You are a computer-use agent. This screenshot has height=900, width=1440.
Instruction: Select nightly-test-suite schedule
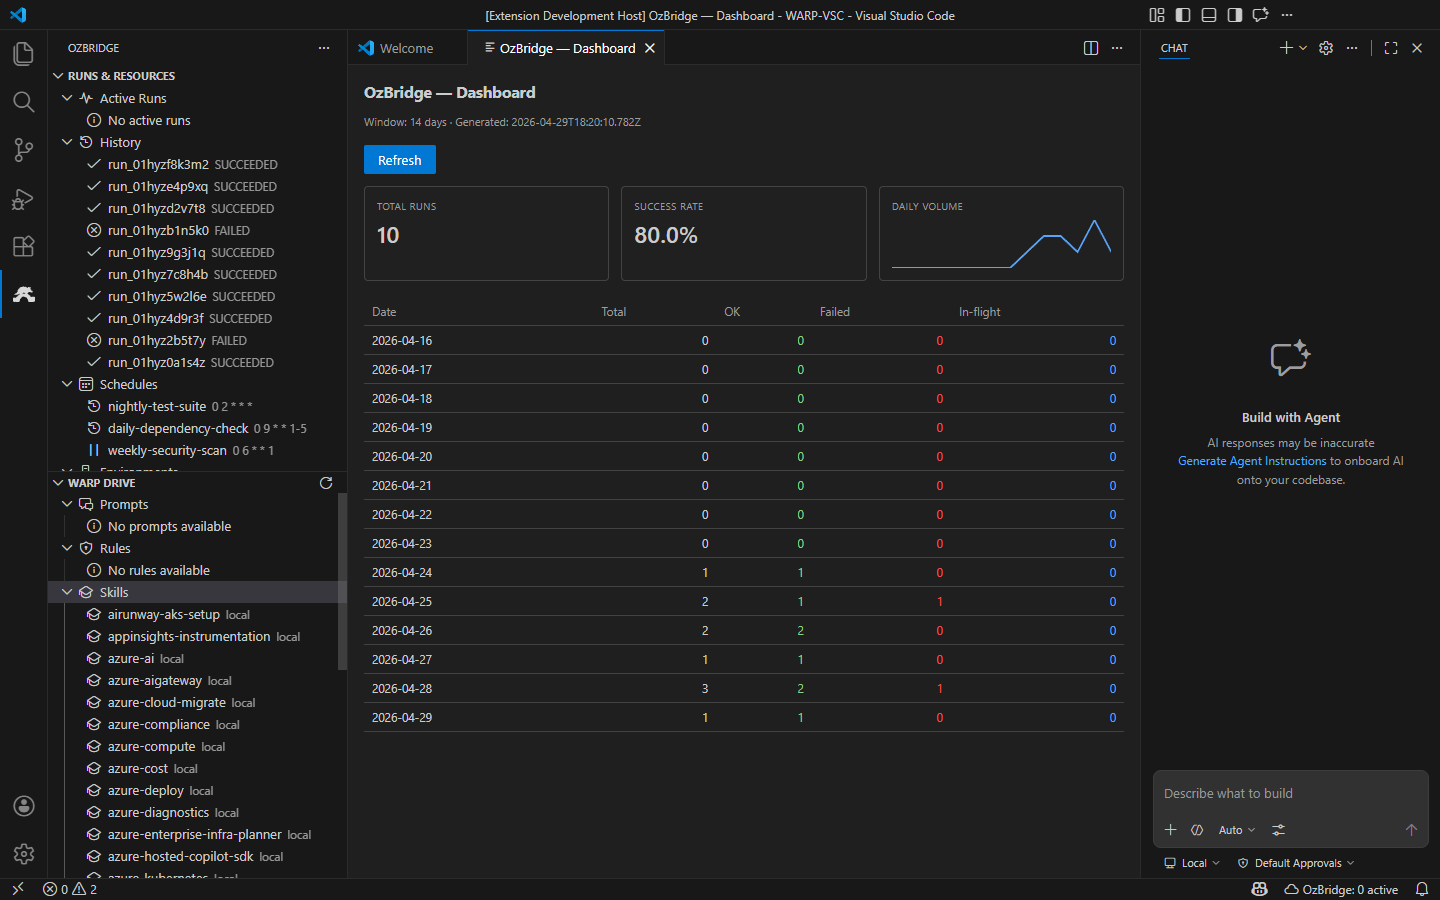197,406
